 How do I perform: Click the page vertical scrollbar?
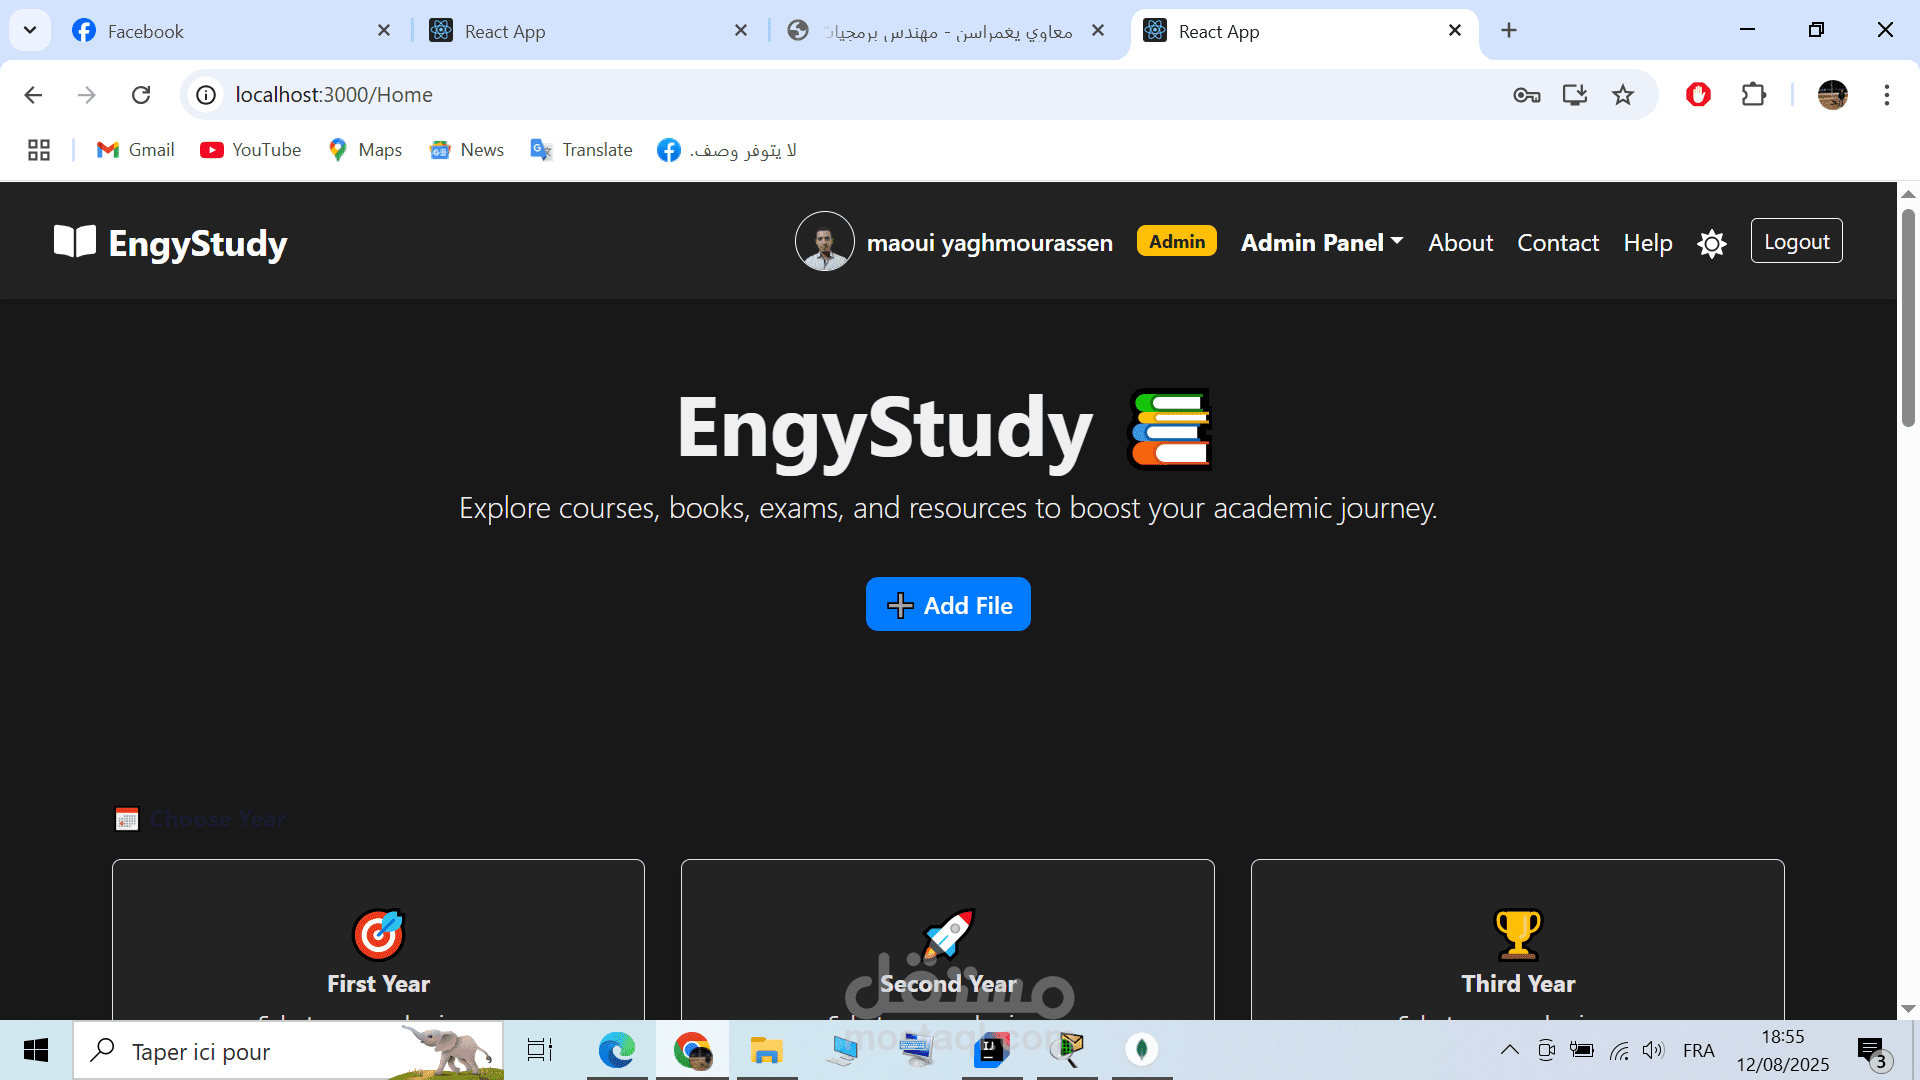tap(1908, 320)
